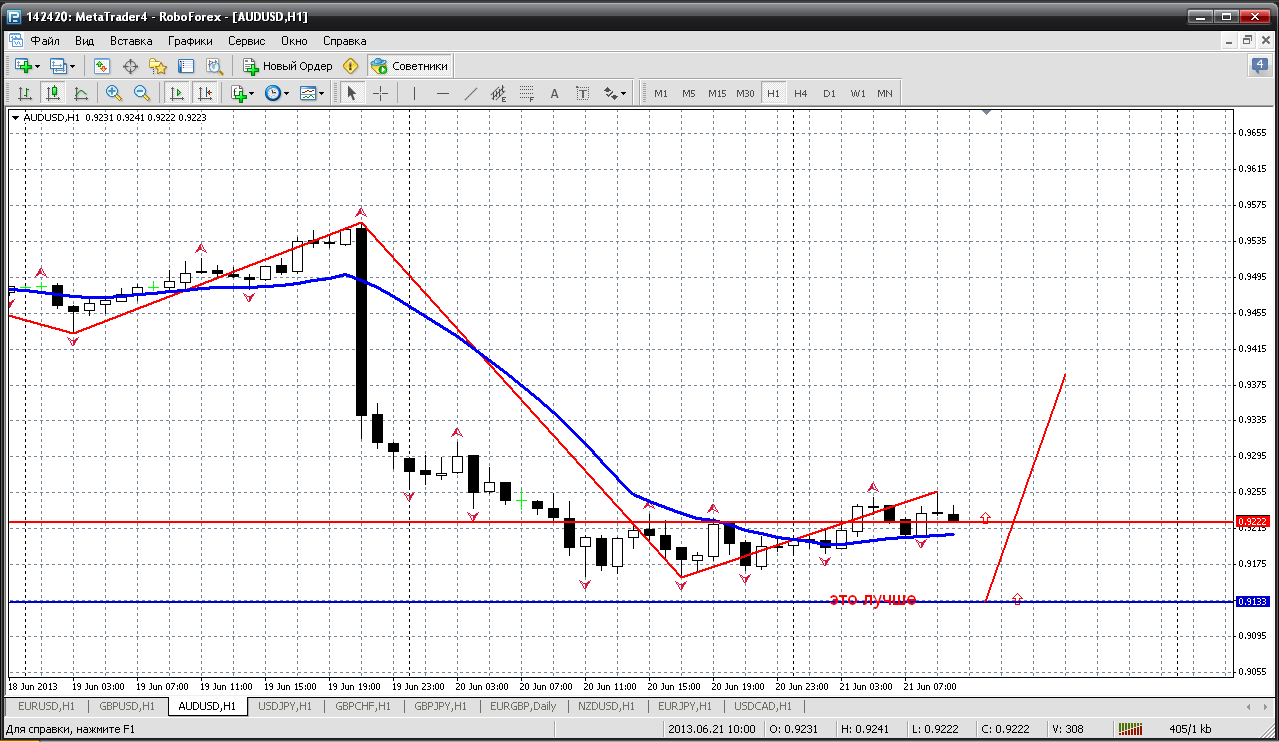Switch timeframe to H4

click(801, 93)
